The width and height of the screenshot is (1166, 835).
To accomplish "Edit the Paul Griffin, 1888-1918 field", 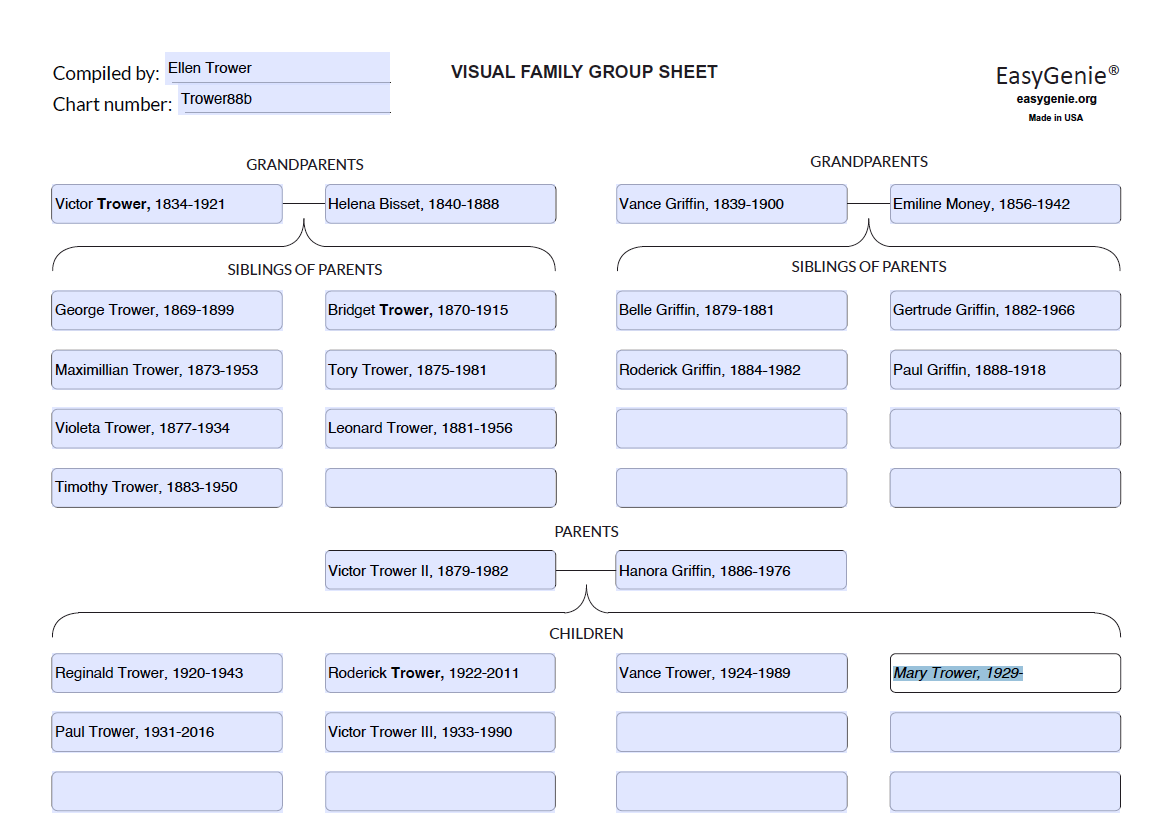I will coord(1004,370).
